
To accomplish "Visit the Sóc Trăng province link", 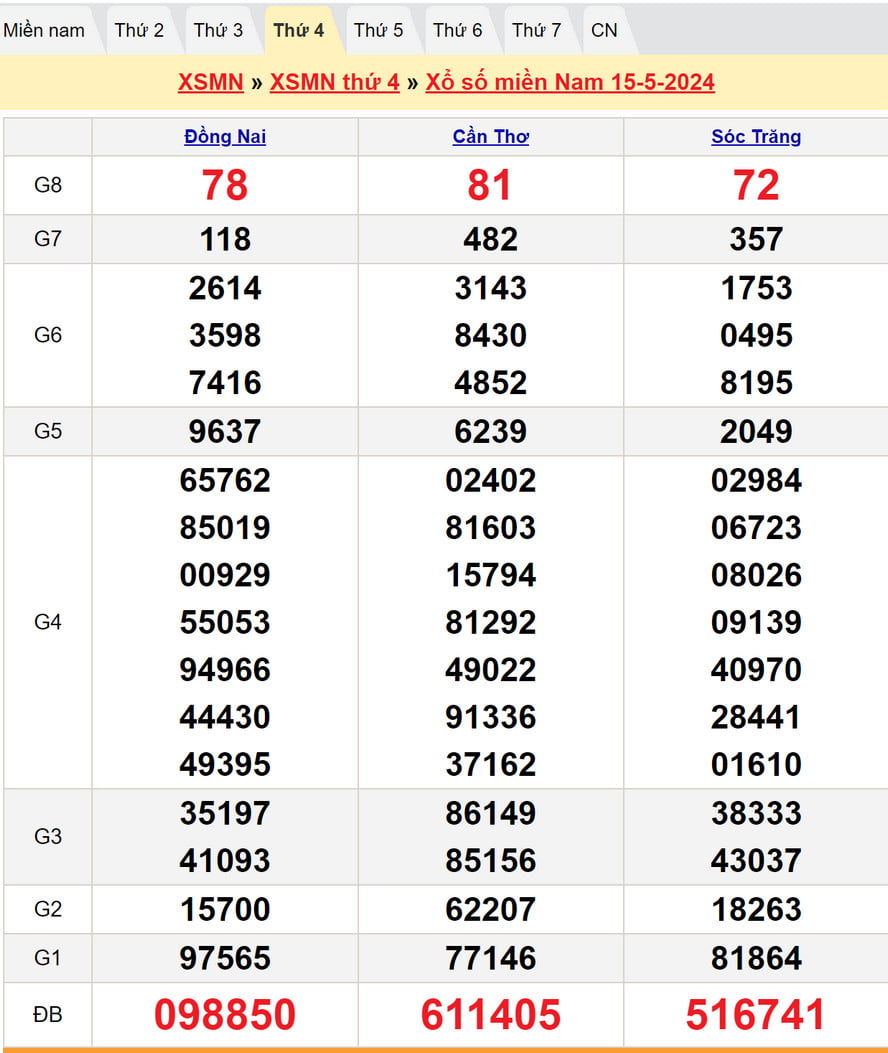I will 756,137.
